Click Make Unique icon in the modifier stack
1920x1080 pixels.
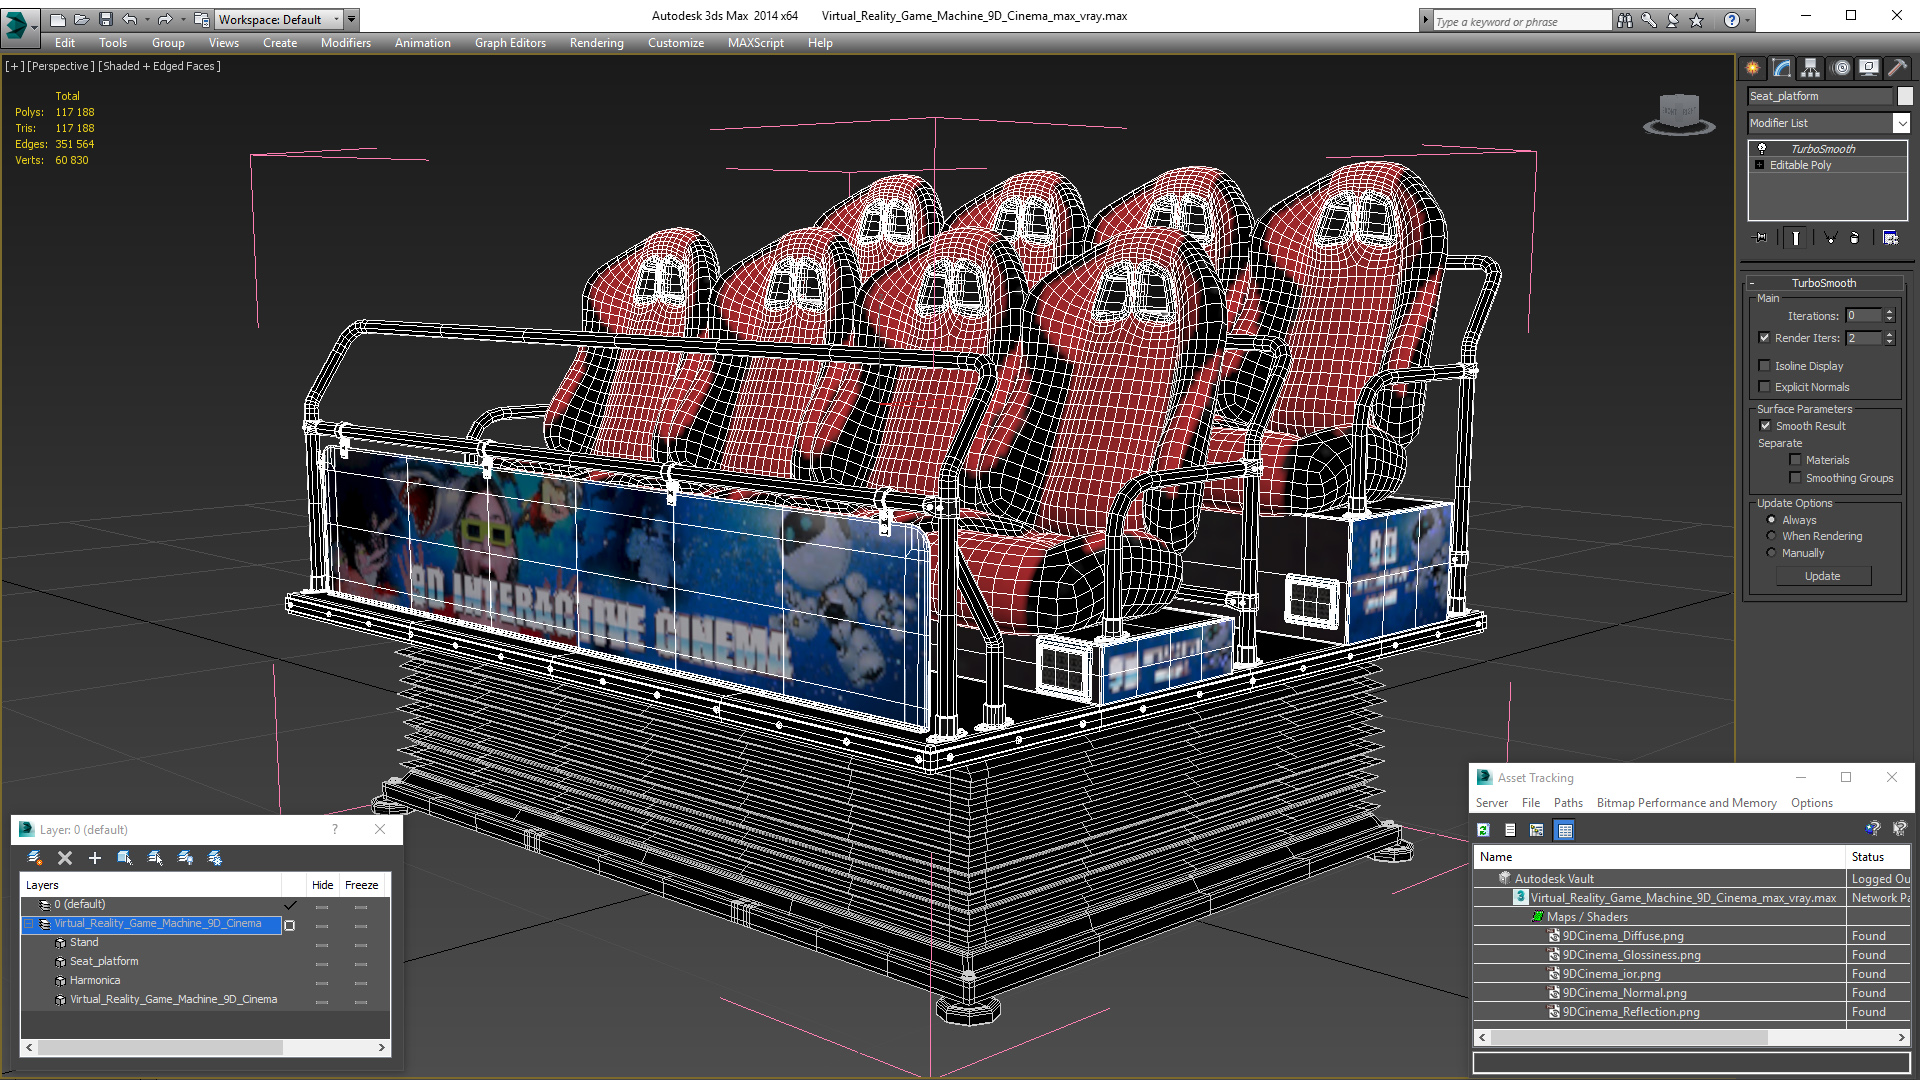[x=1830, y=238]
